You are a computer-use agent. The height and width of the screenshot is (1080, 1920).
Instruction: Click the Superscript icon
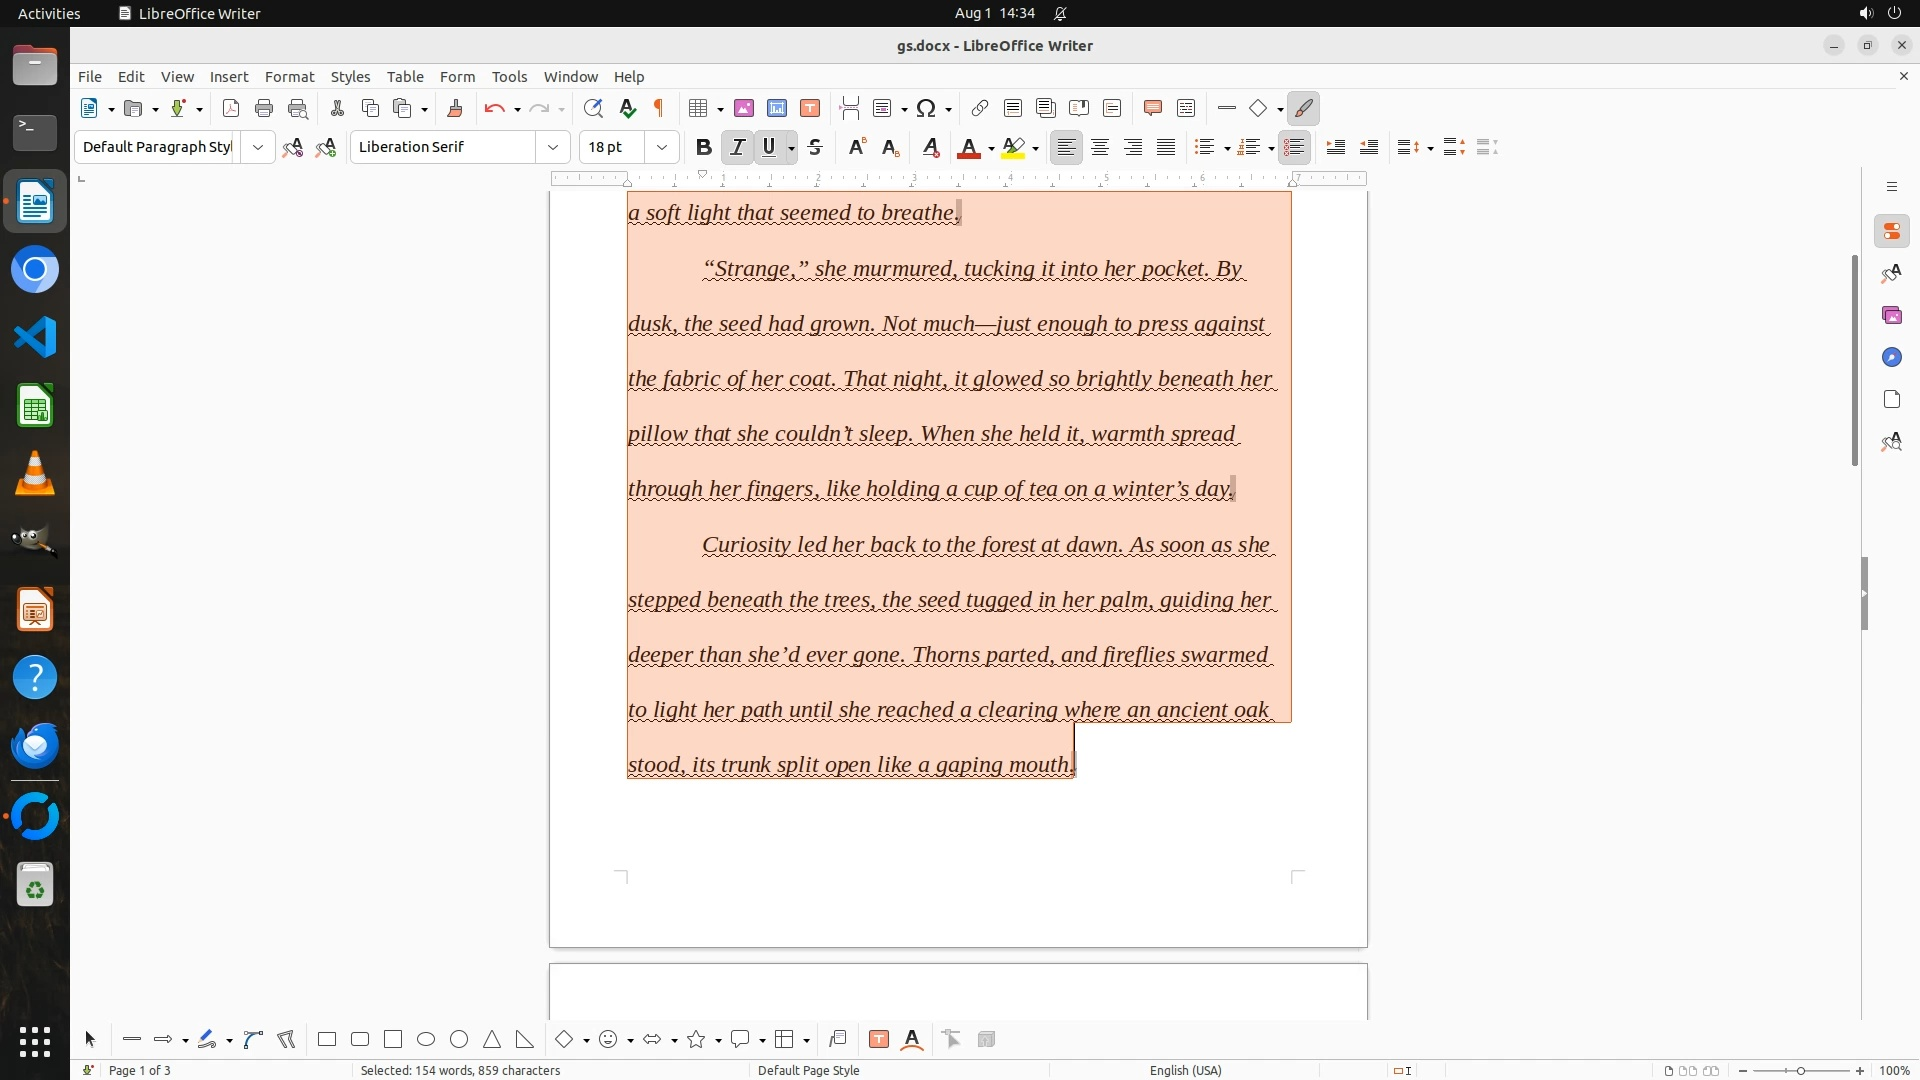[x=856, y=147]
